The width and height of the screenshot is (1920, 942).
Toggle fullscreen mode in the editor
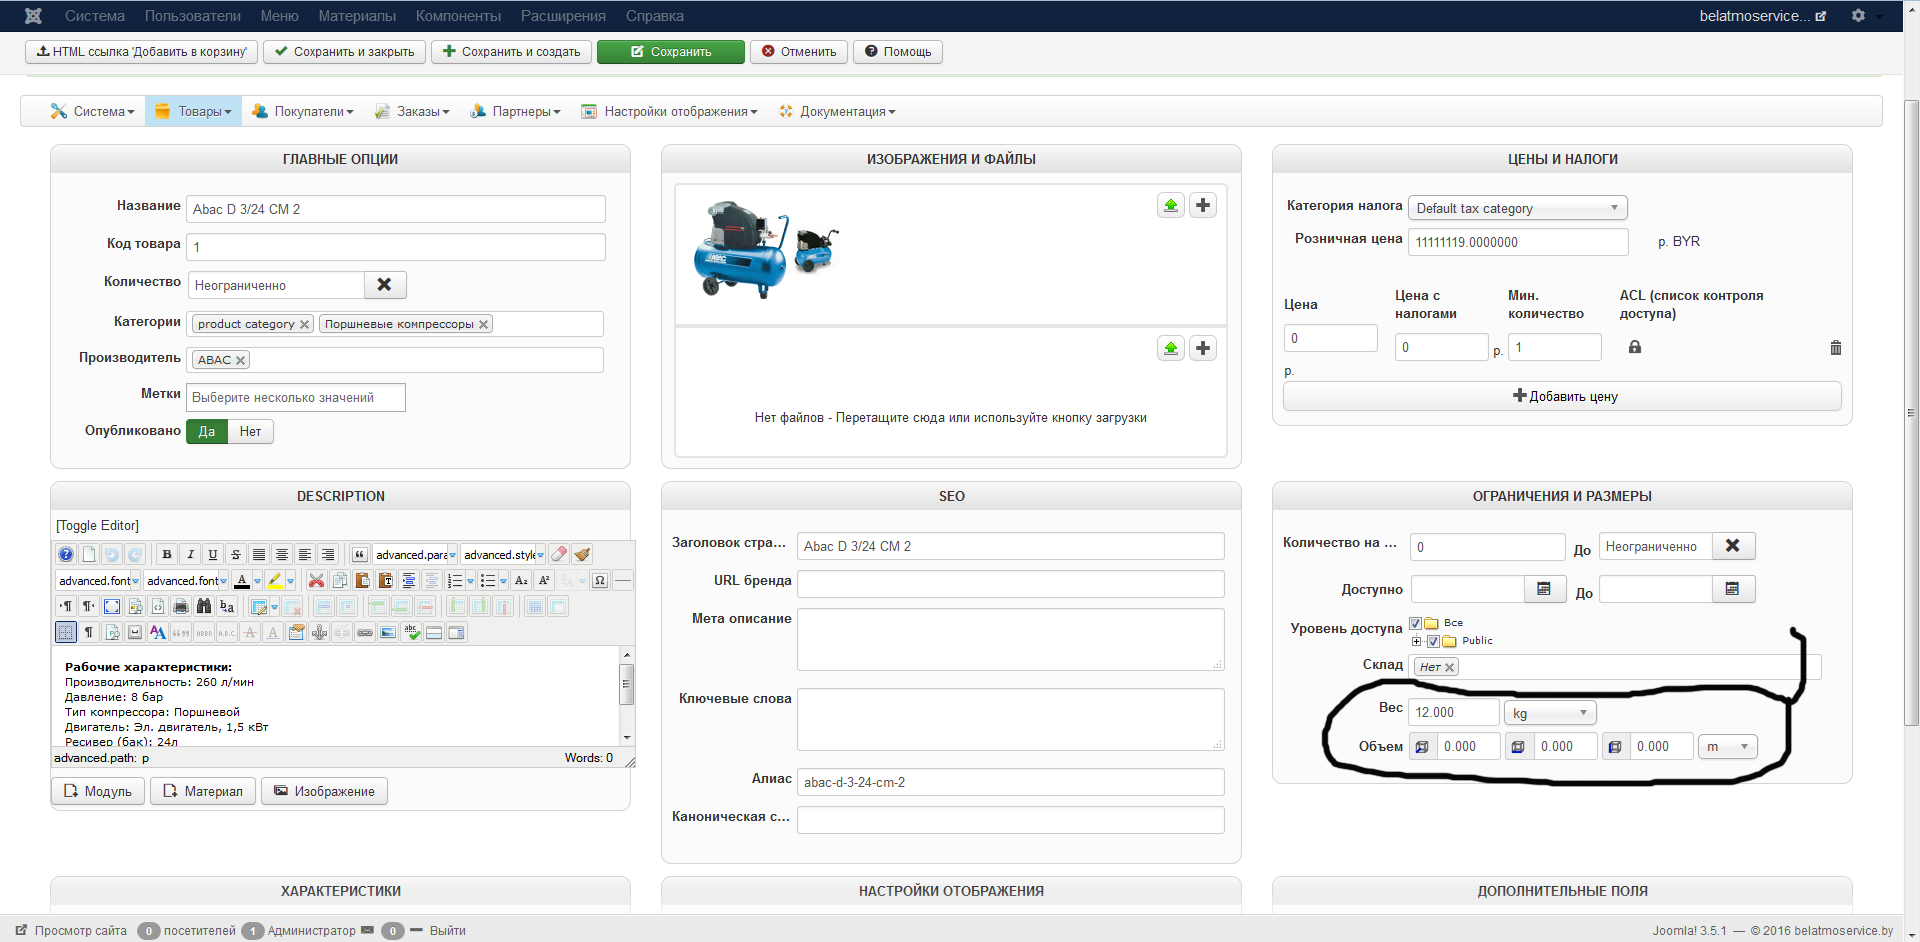[112, 607]
